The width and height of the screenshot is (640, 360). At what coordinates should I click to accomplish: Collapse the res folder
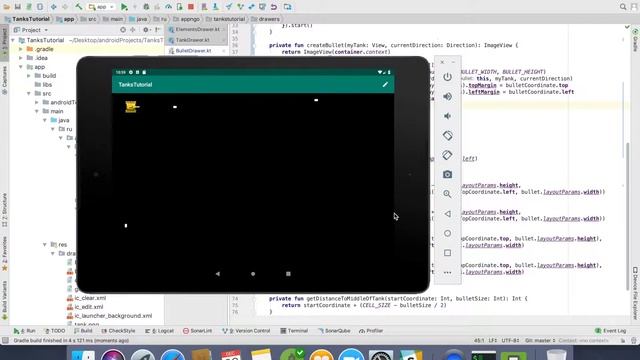point(44,245)
